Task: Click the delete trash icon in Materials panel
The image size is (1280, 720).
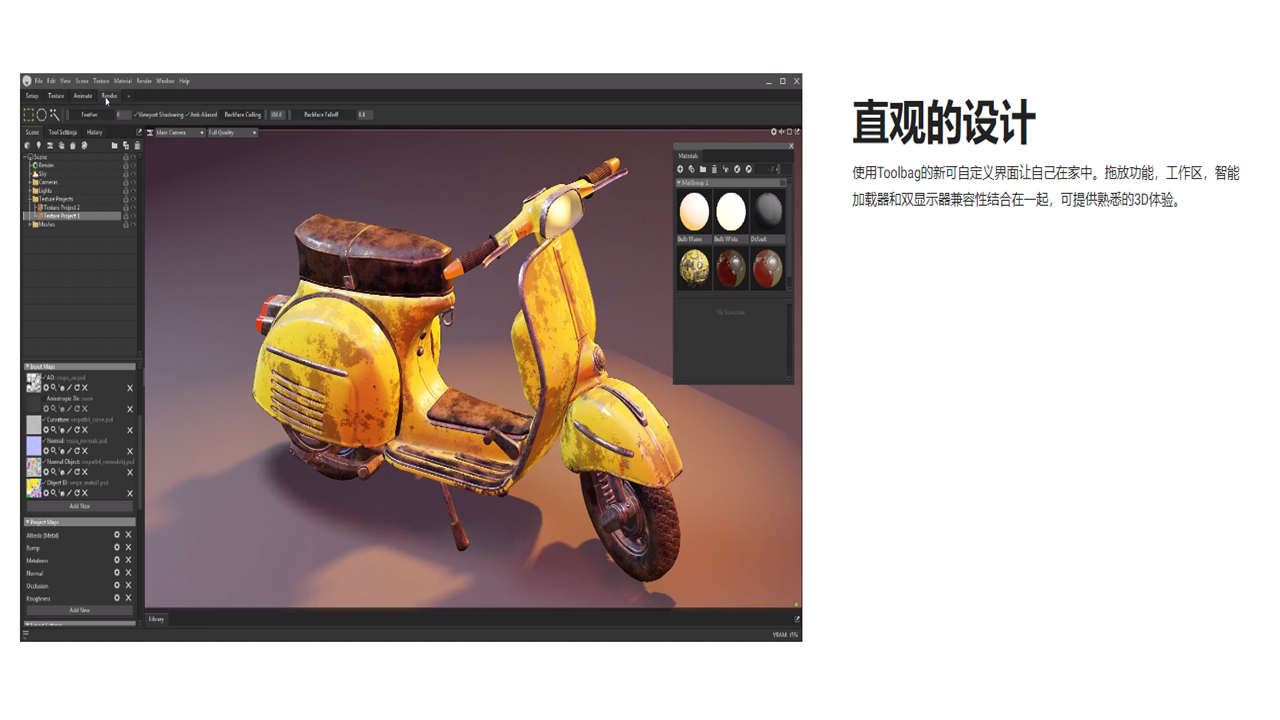Action: pos(715,169)
